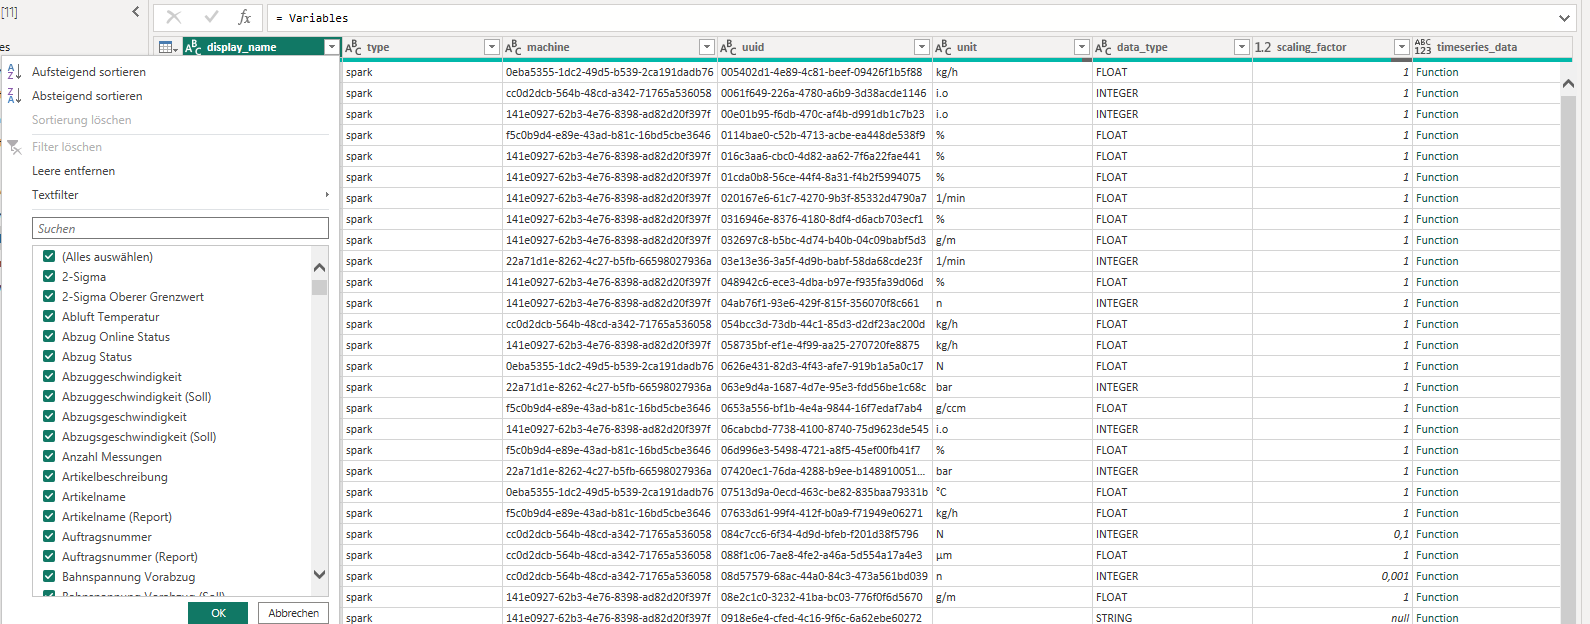Viewport: 1590px width, 624px height.
Task: Click the fx function icon
Action: (244, 17)
